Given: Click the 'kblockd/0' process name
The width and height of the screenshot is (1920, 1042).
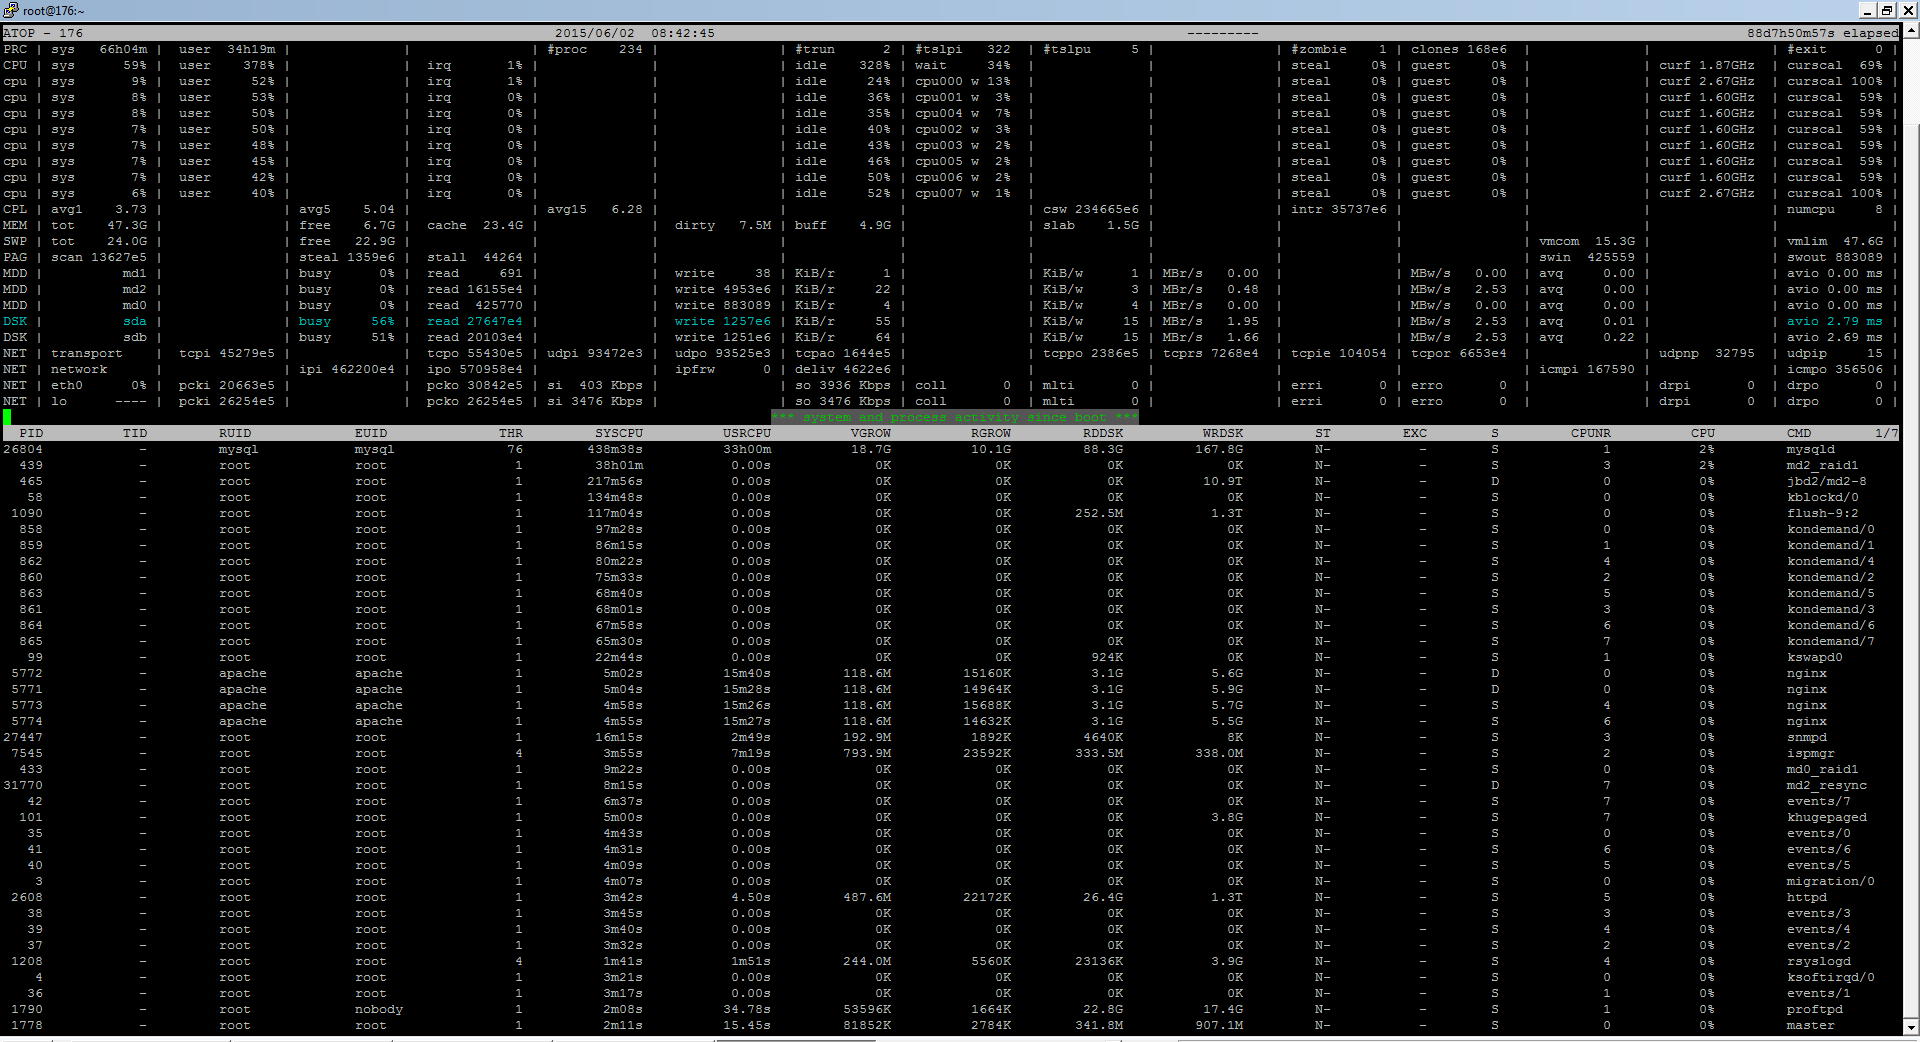Looking at the screenshot, I should (x=1823, y=497).
